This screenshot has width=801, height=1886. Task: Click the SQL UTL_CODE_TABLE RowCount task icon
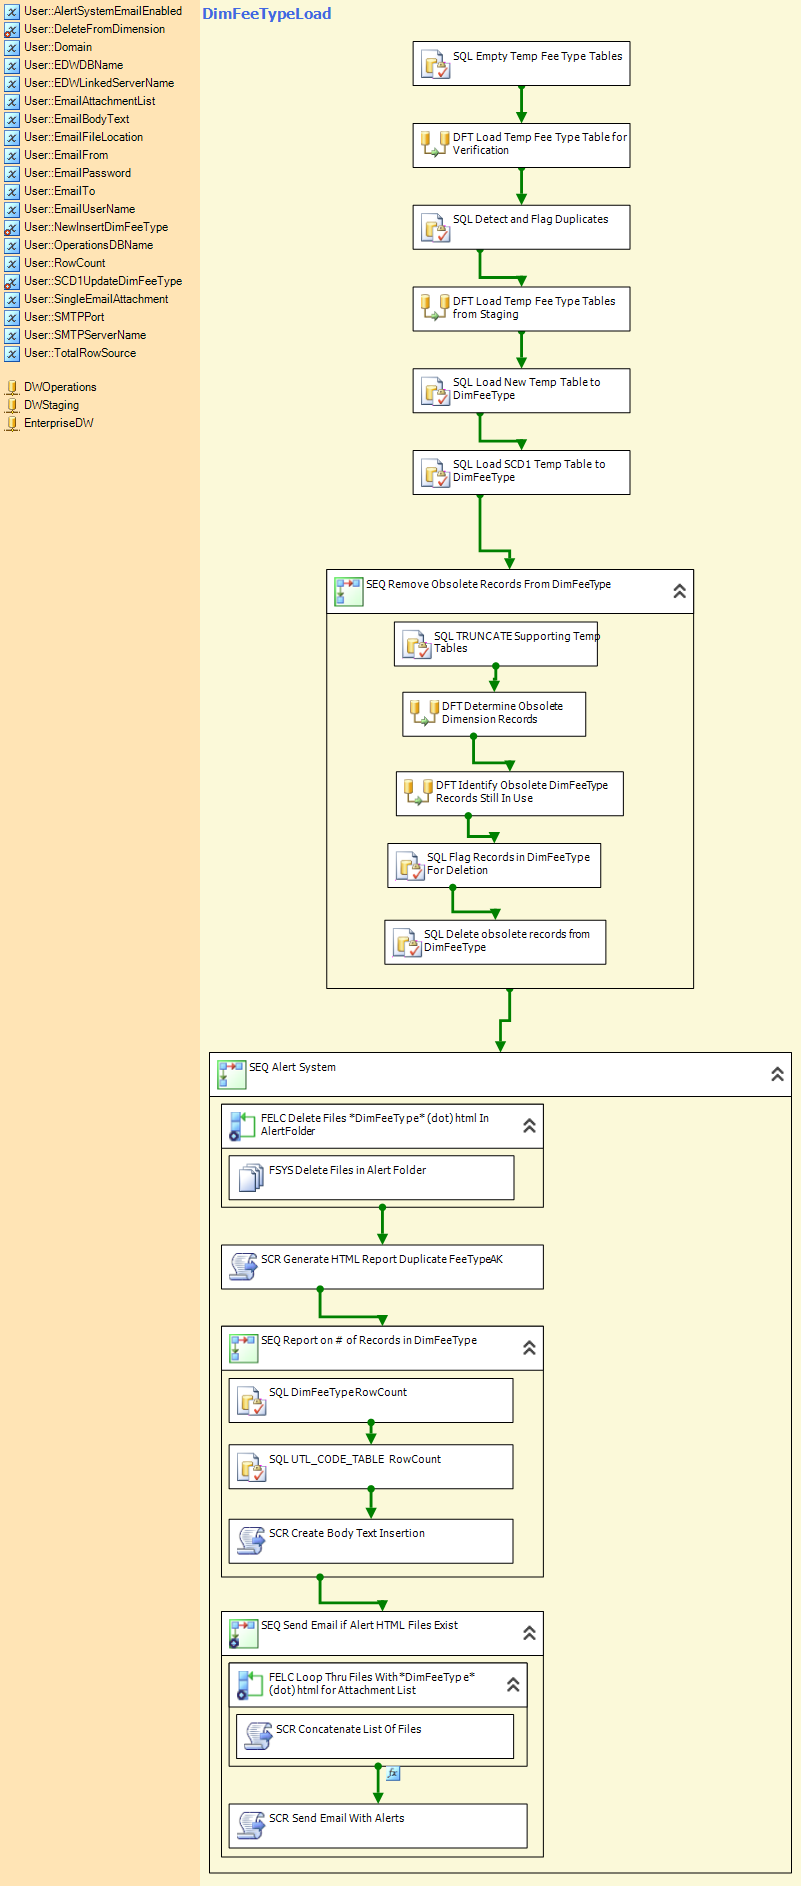click(252, 1467)
